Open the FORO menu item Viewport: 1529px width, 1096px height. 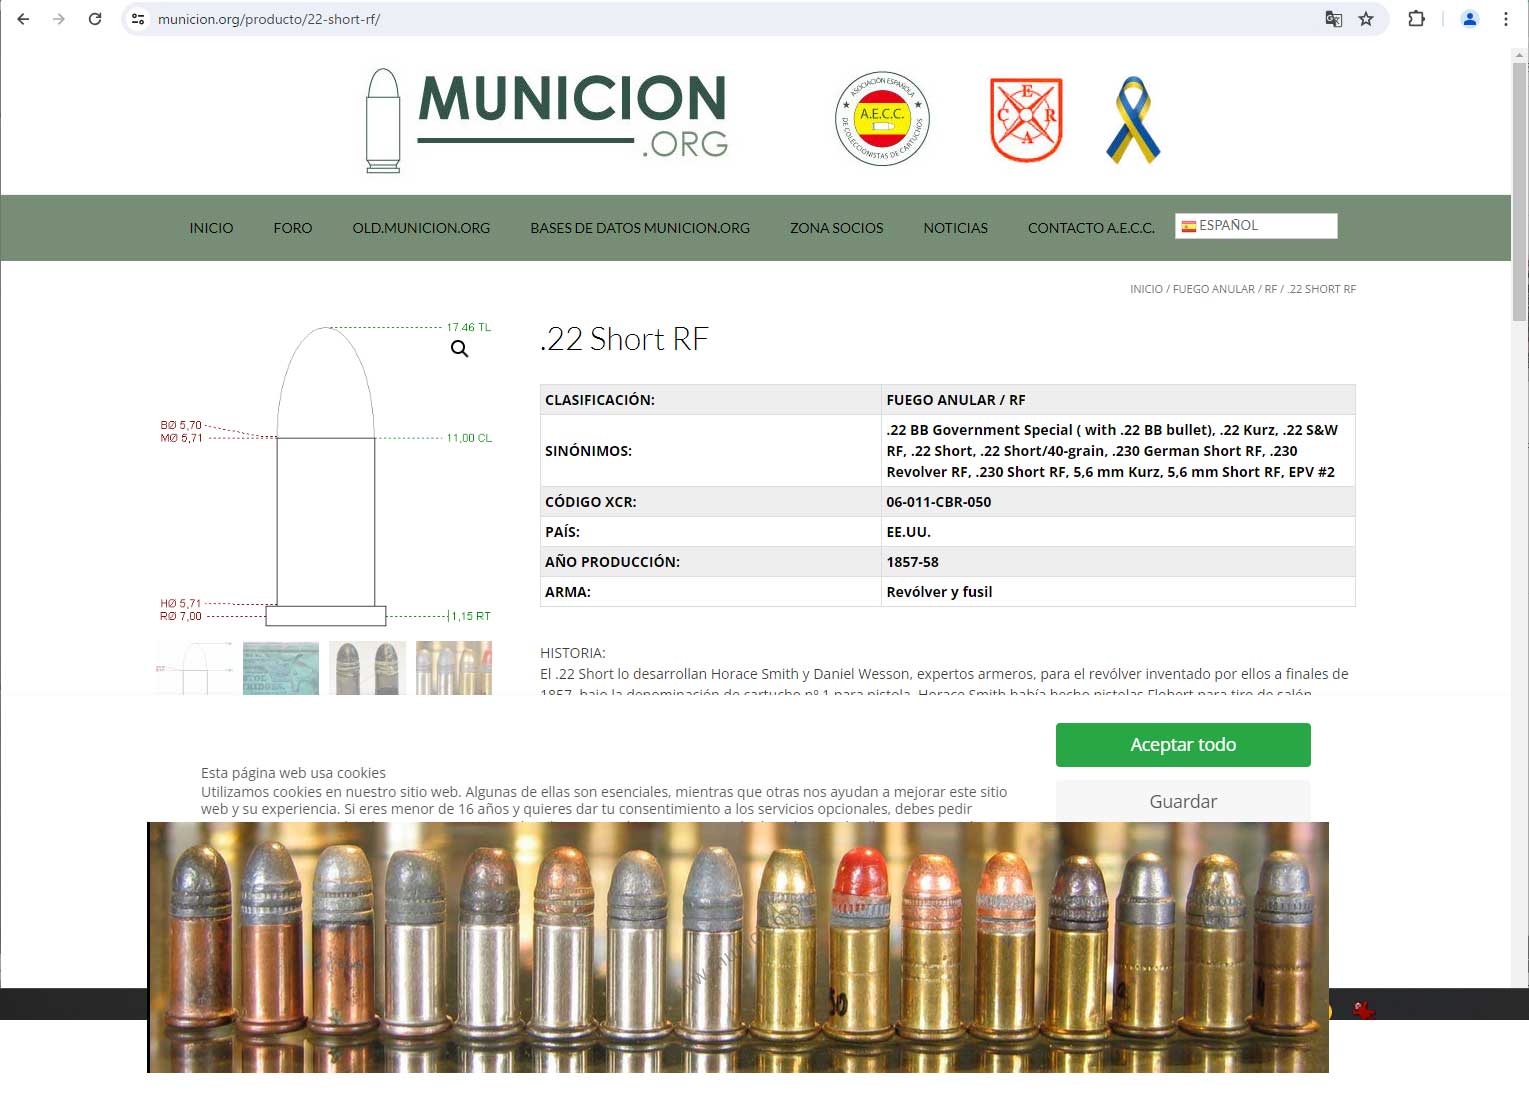pos(292,228)
